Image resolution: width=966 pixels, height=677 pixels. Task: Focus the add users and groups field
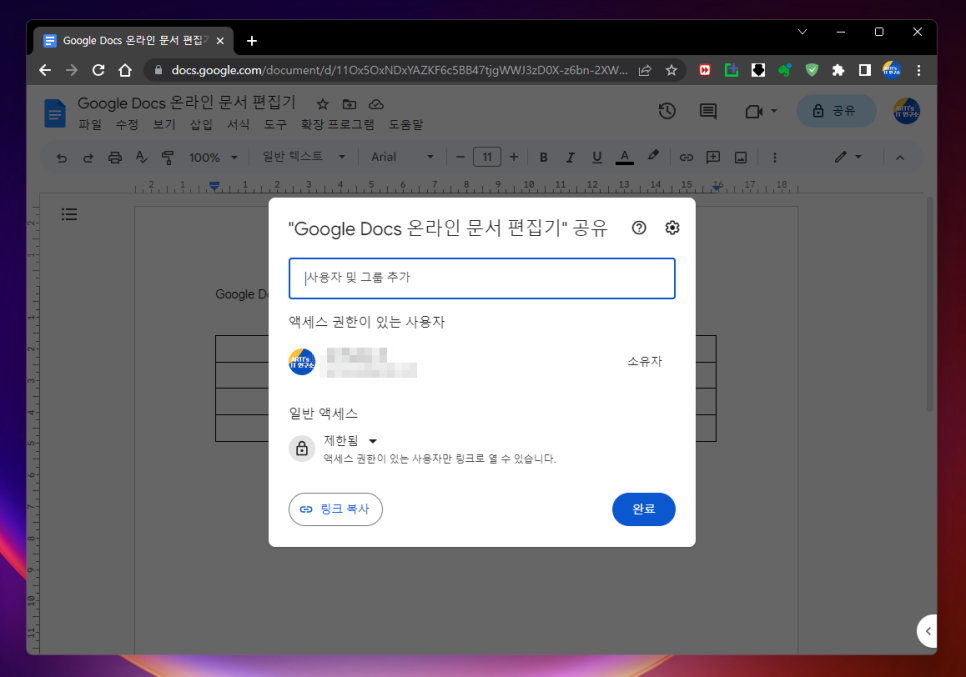point(482,278)
